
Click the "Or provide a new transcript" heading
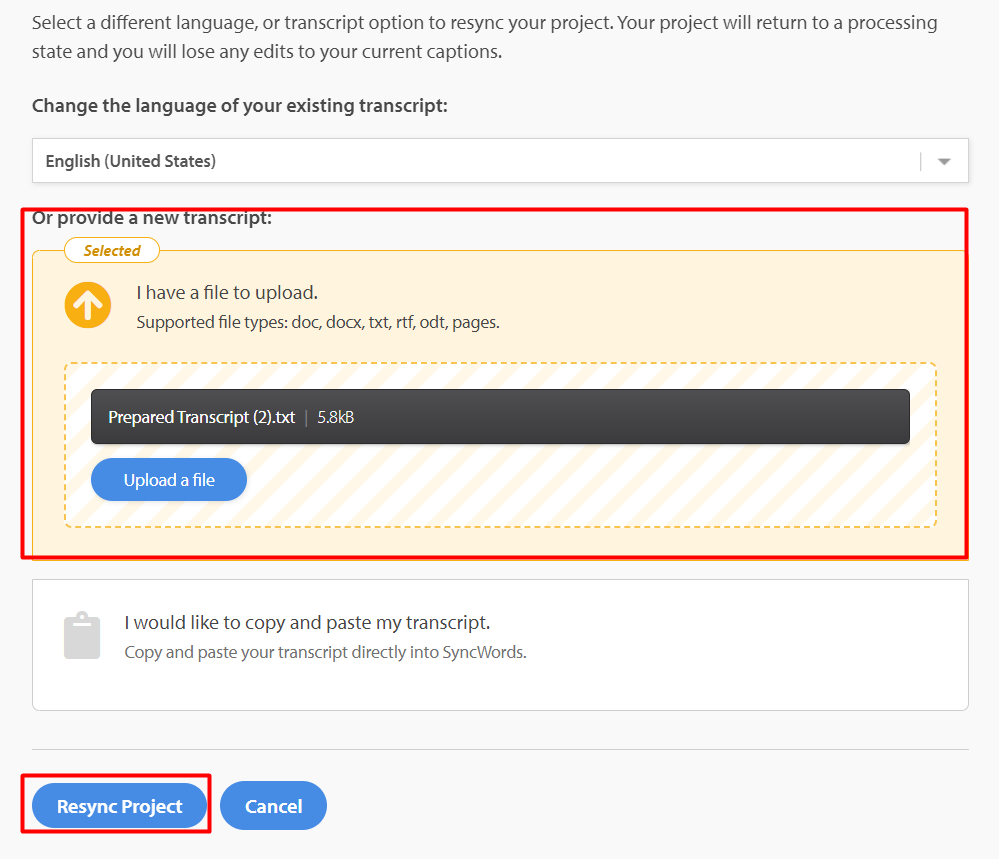tap(152, 218)
